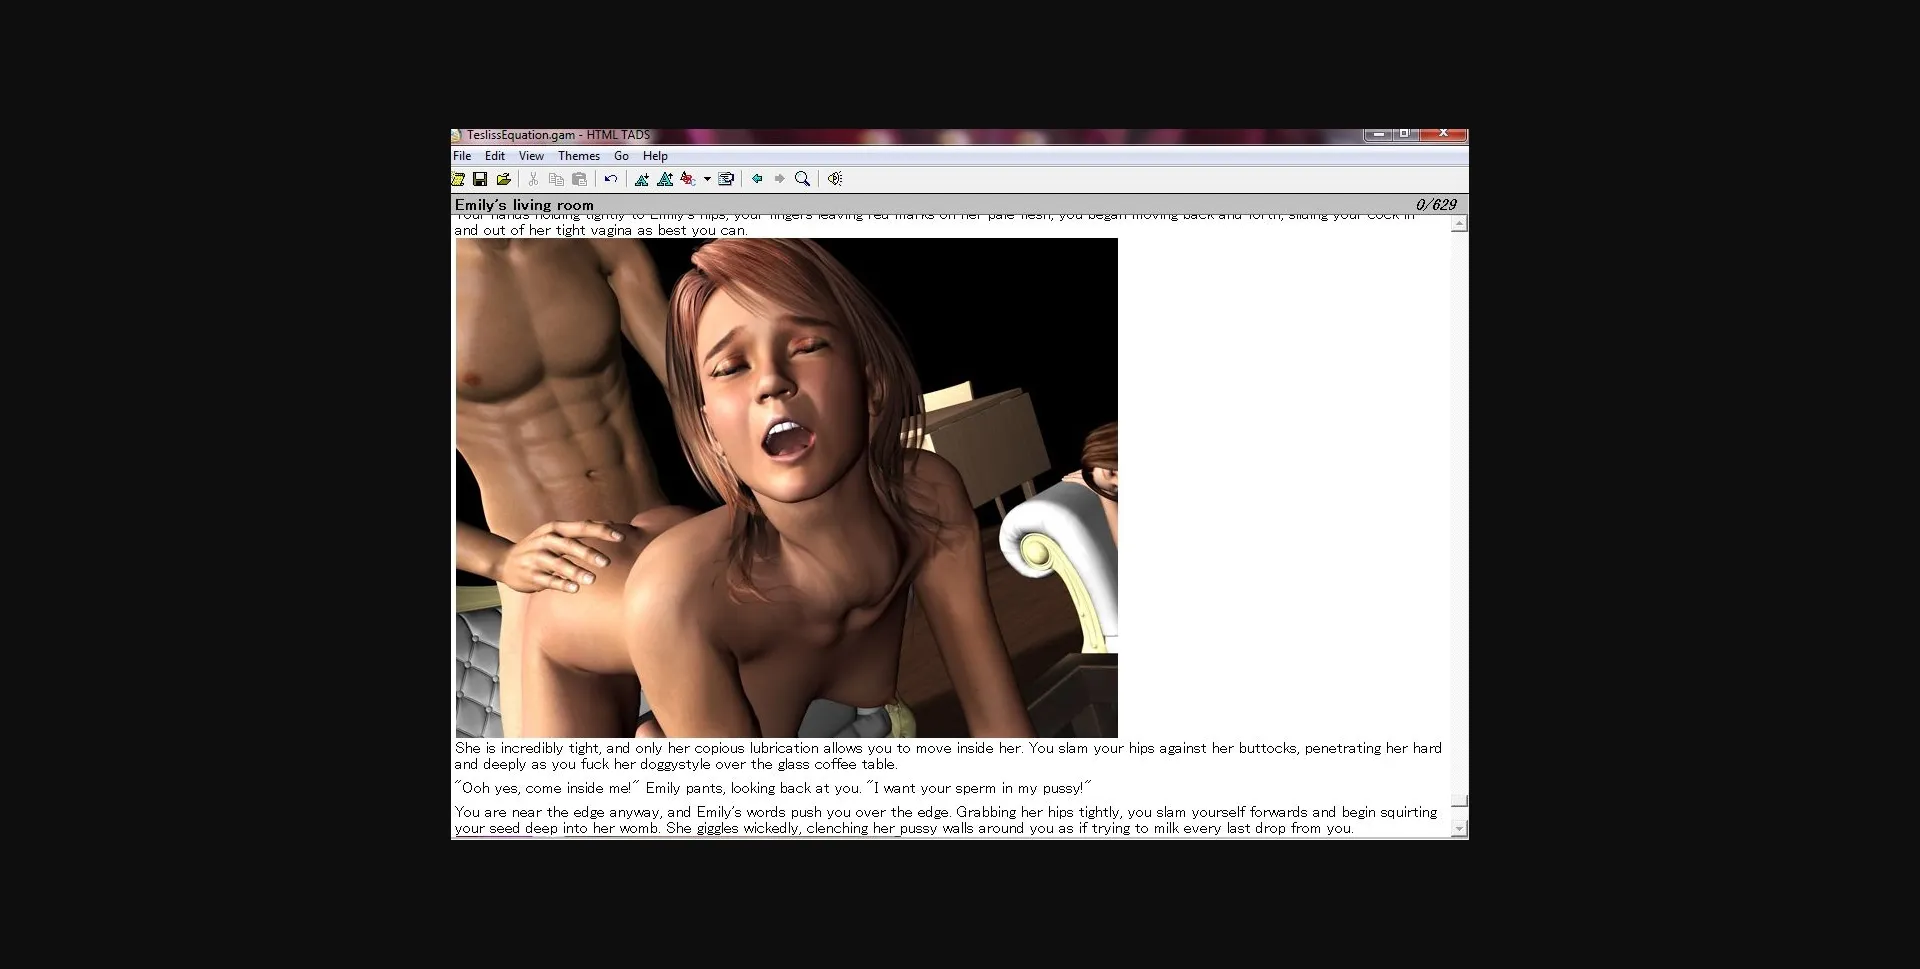Image resolution: width=1920 pixels, height=969 pixels.
Task: Click the Paste icon
Action: (579, 178)
